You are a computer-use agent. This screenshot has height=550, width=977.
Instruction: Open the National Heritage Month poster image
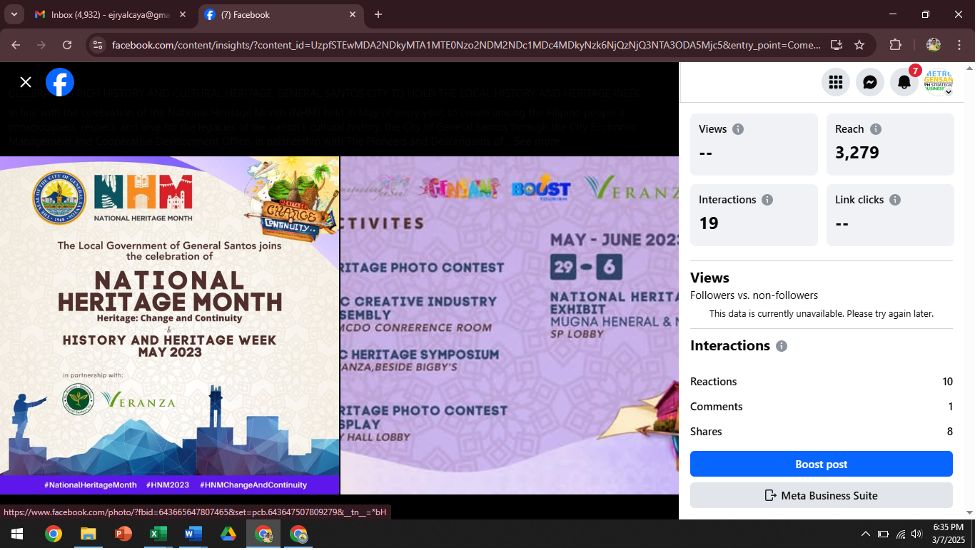tap(169, 325)
